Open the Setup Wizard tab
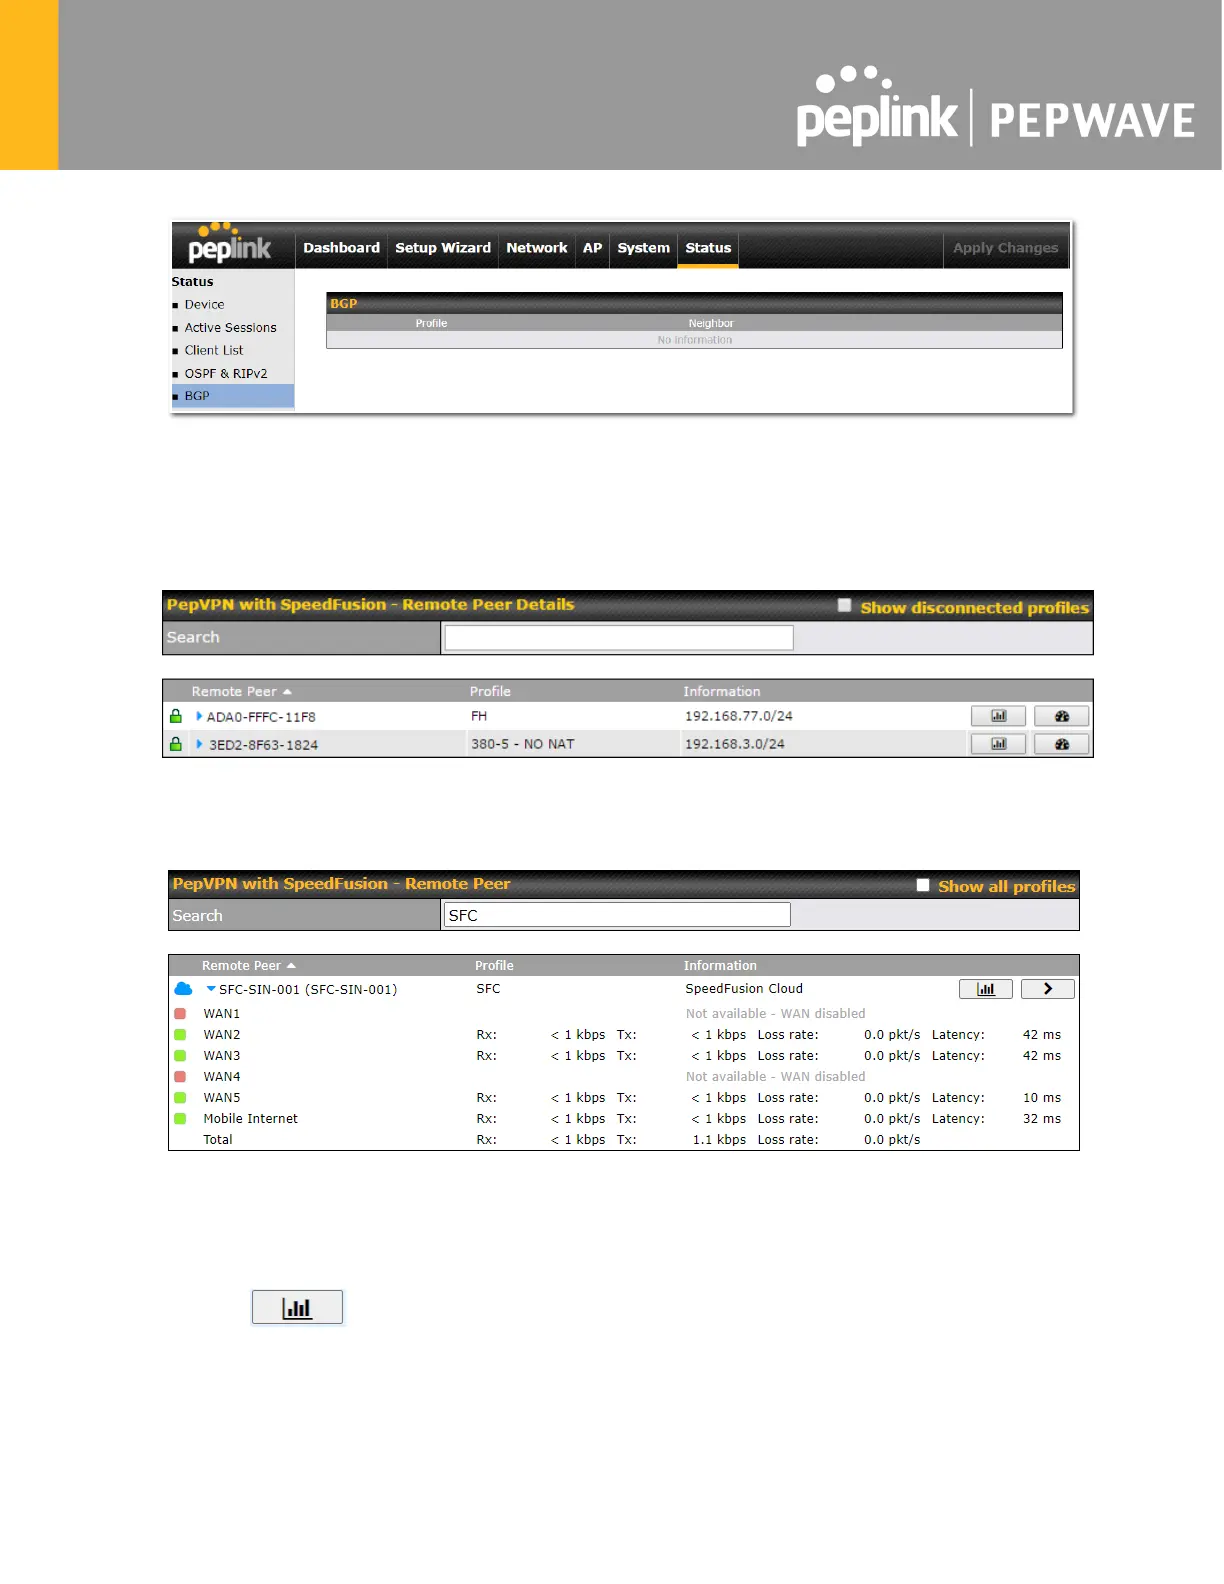Viewport: 1224px width, 1584px height. (443, 248)
